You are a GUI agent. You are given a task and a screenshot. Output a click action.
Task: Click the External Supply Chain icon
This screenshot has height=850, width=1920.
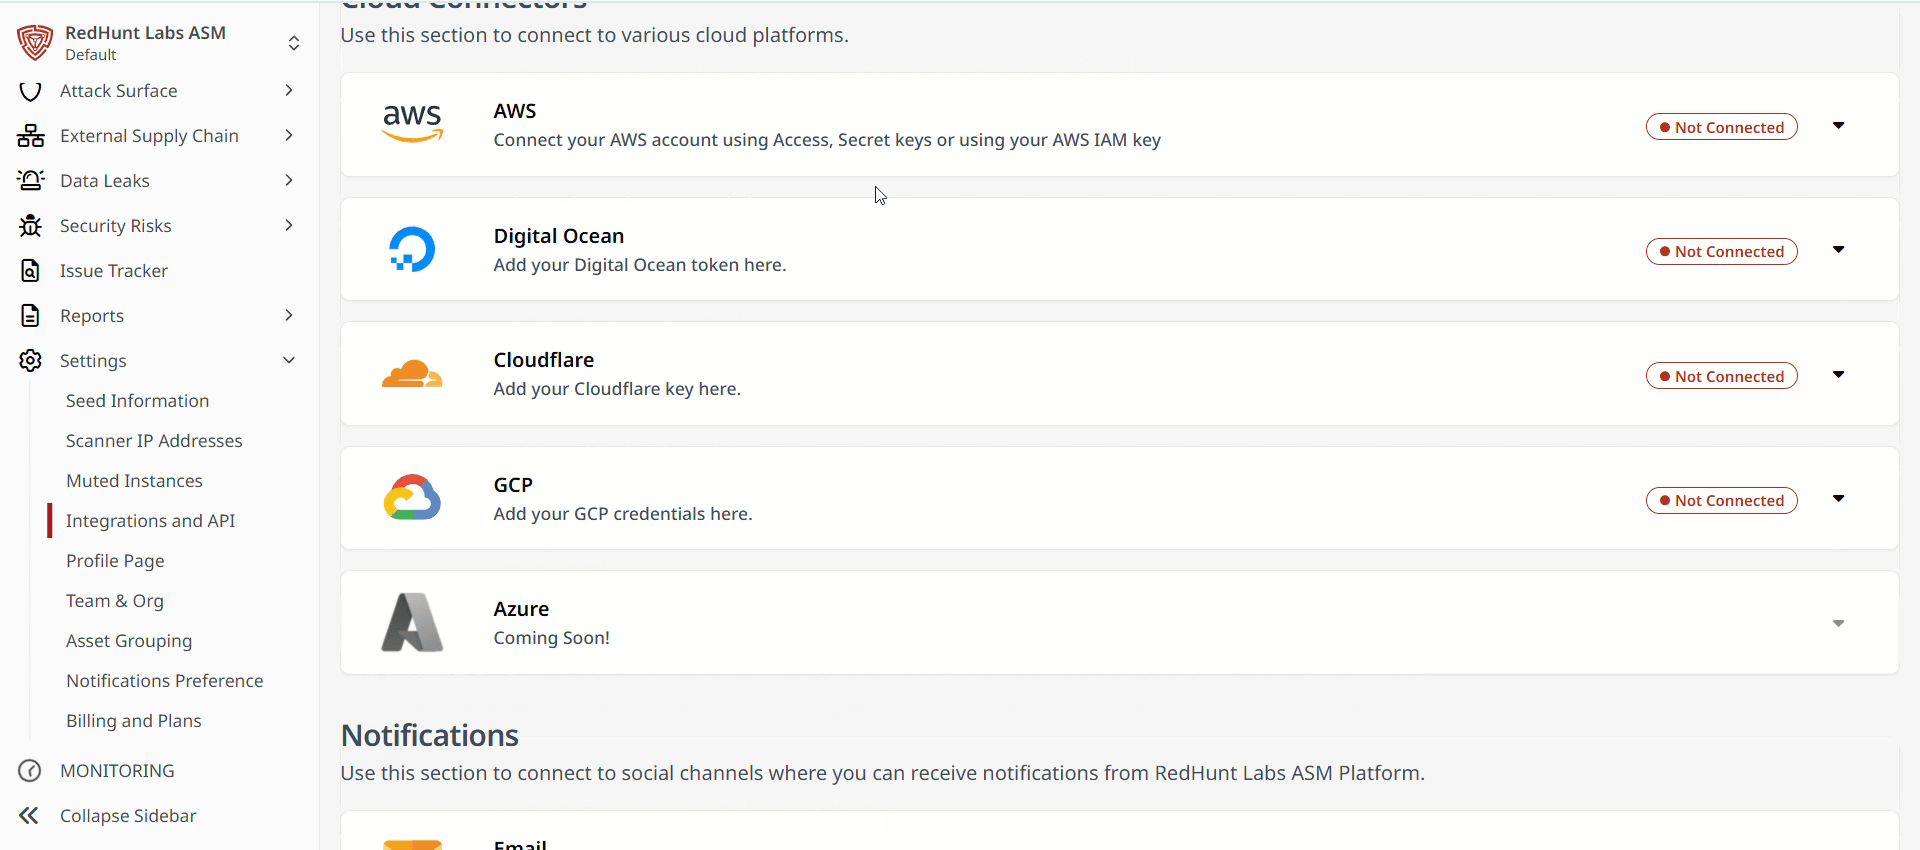[31, 136]
